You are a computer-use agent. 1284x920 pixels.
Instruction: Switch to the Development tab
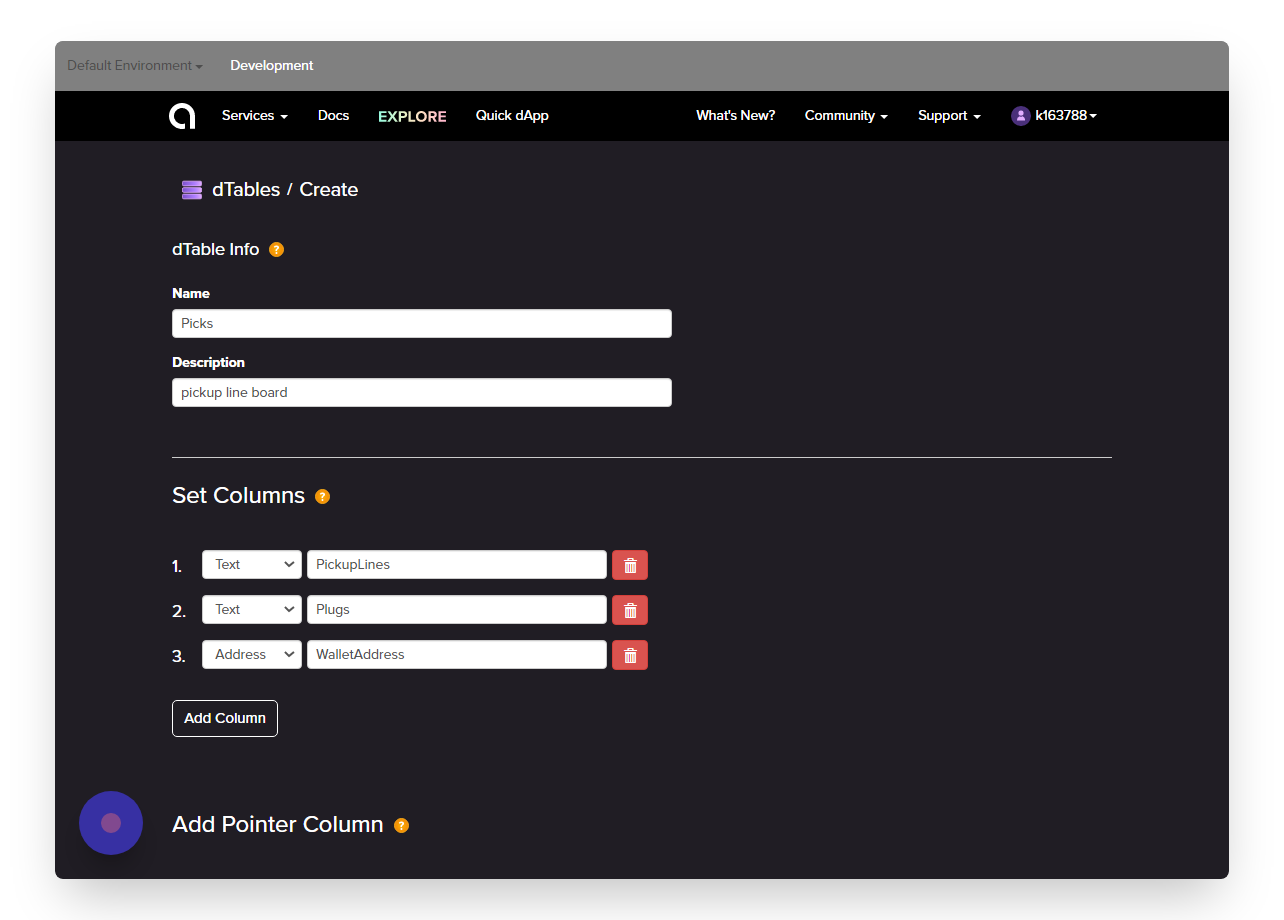click(272, 66)
